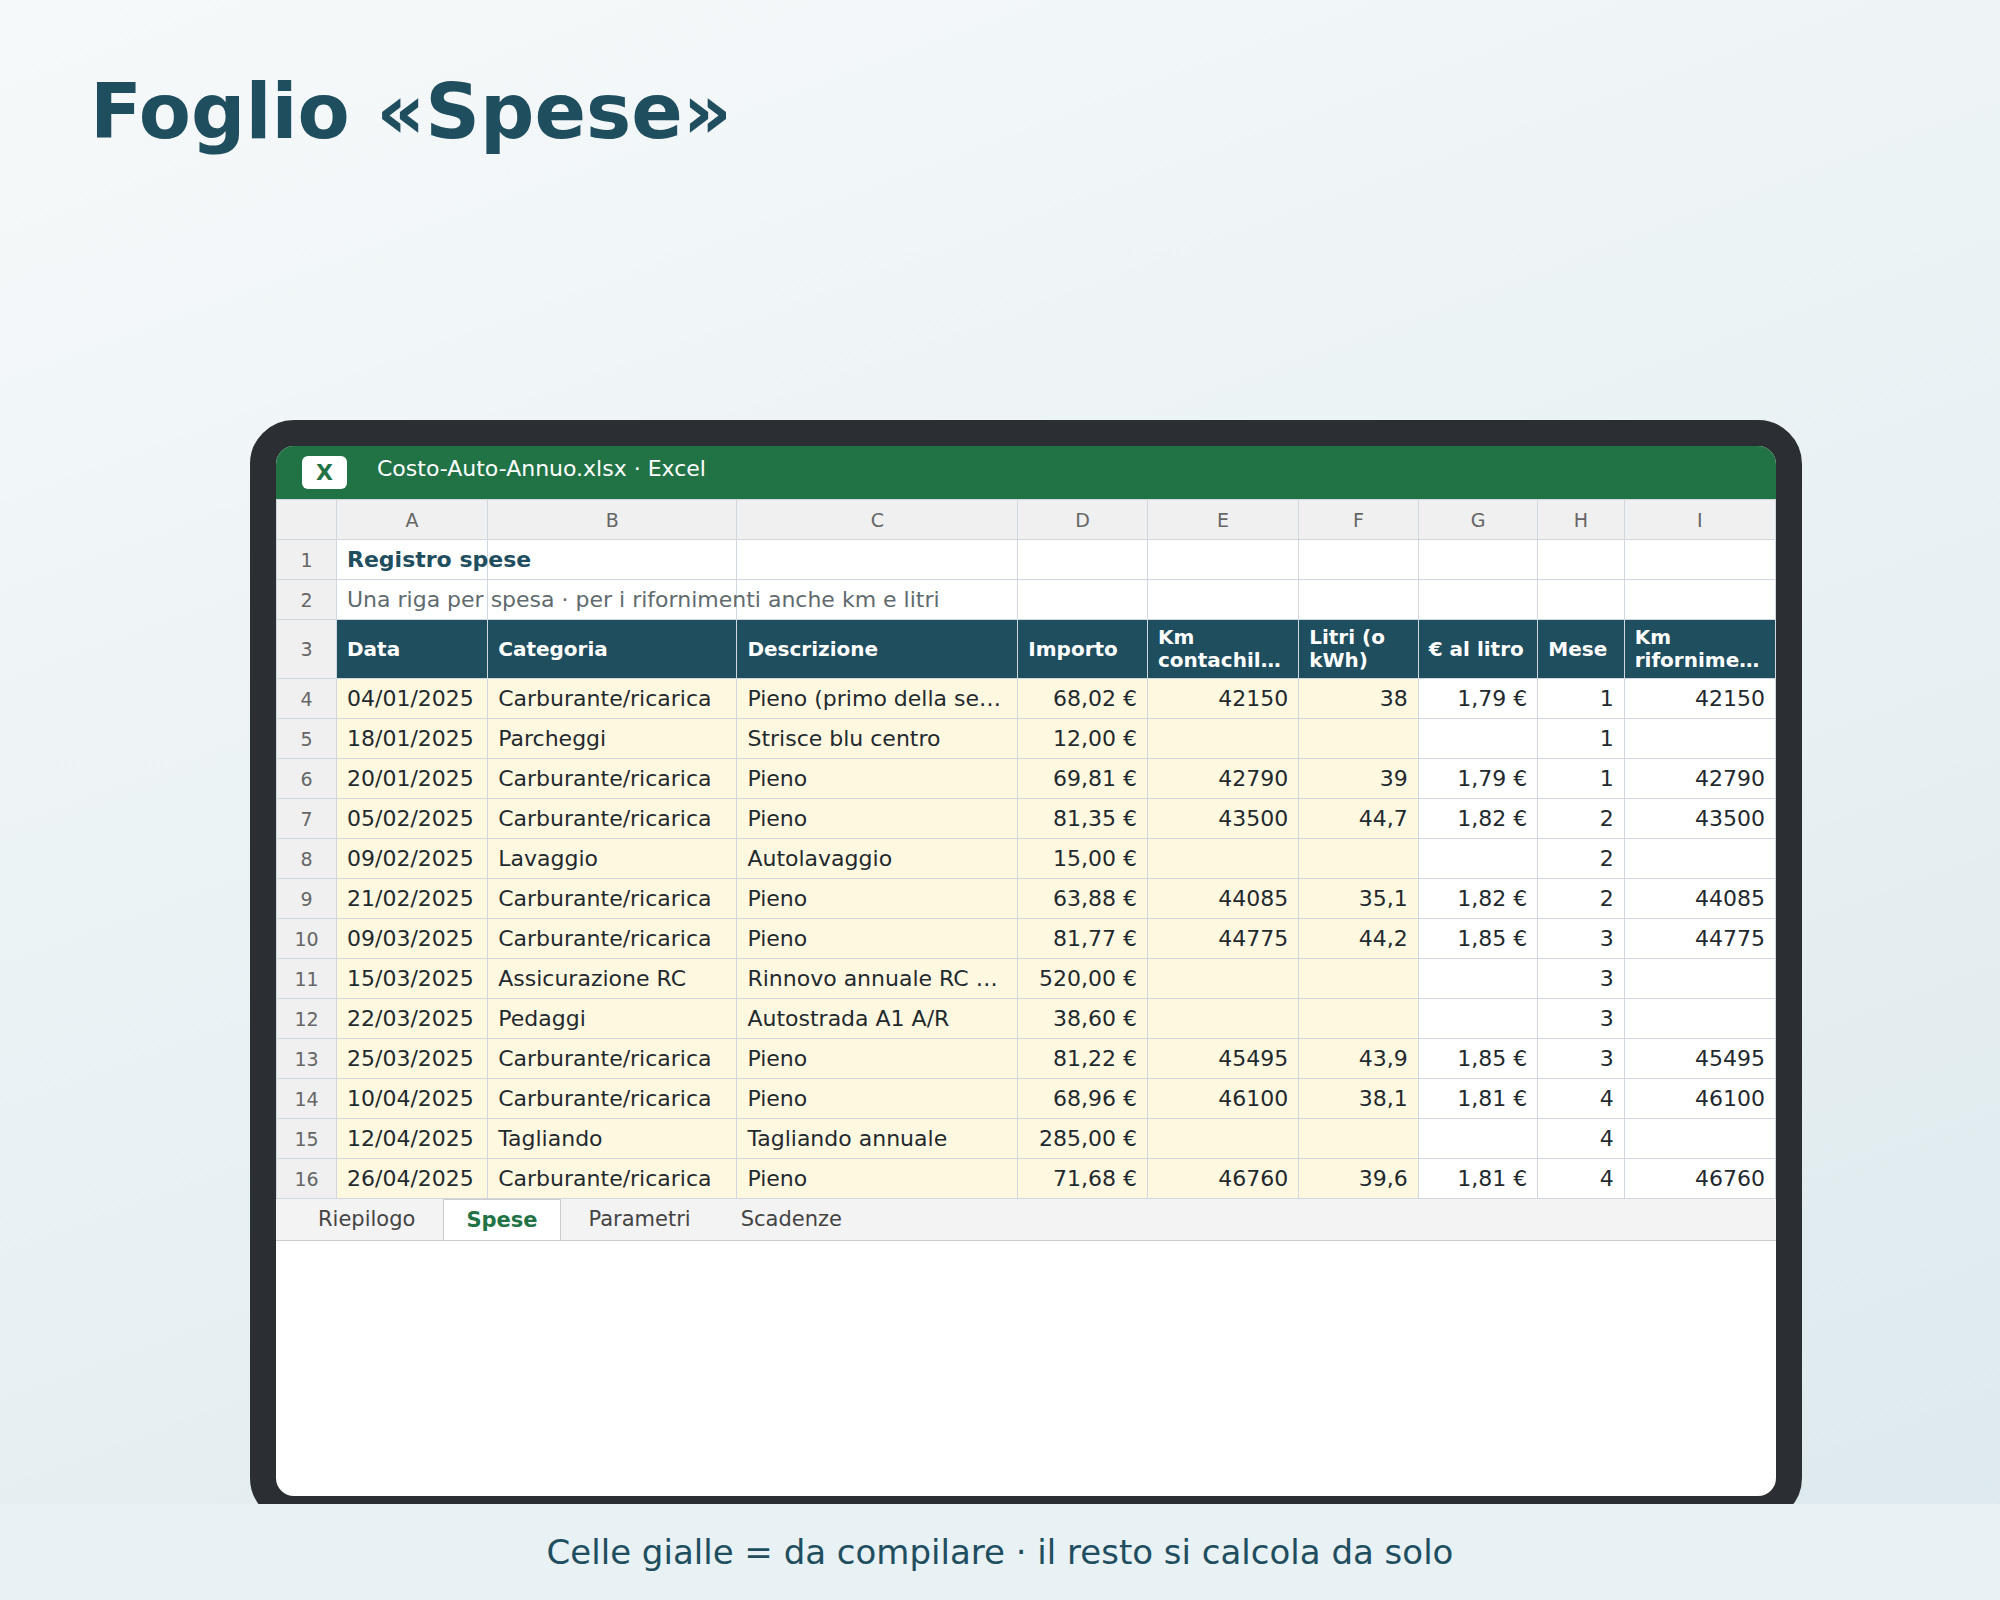Select column C header
Image resolution: width=2000 pixels, height=1600 pixels.
pyautogui.click(x=877, y=520)
